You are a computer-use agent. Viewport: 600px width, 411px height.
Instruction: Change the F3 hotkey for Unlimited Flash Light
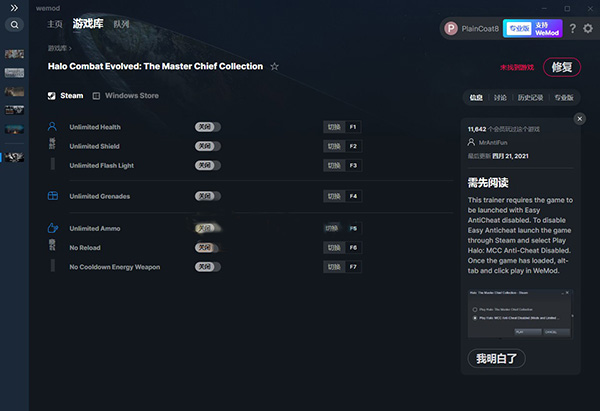pos(353,165)
